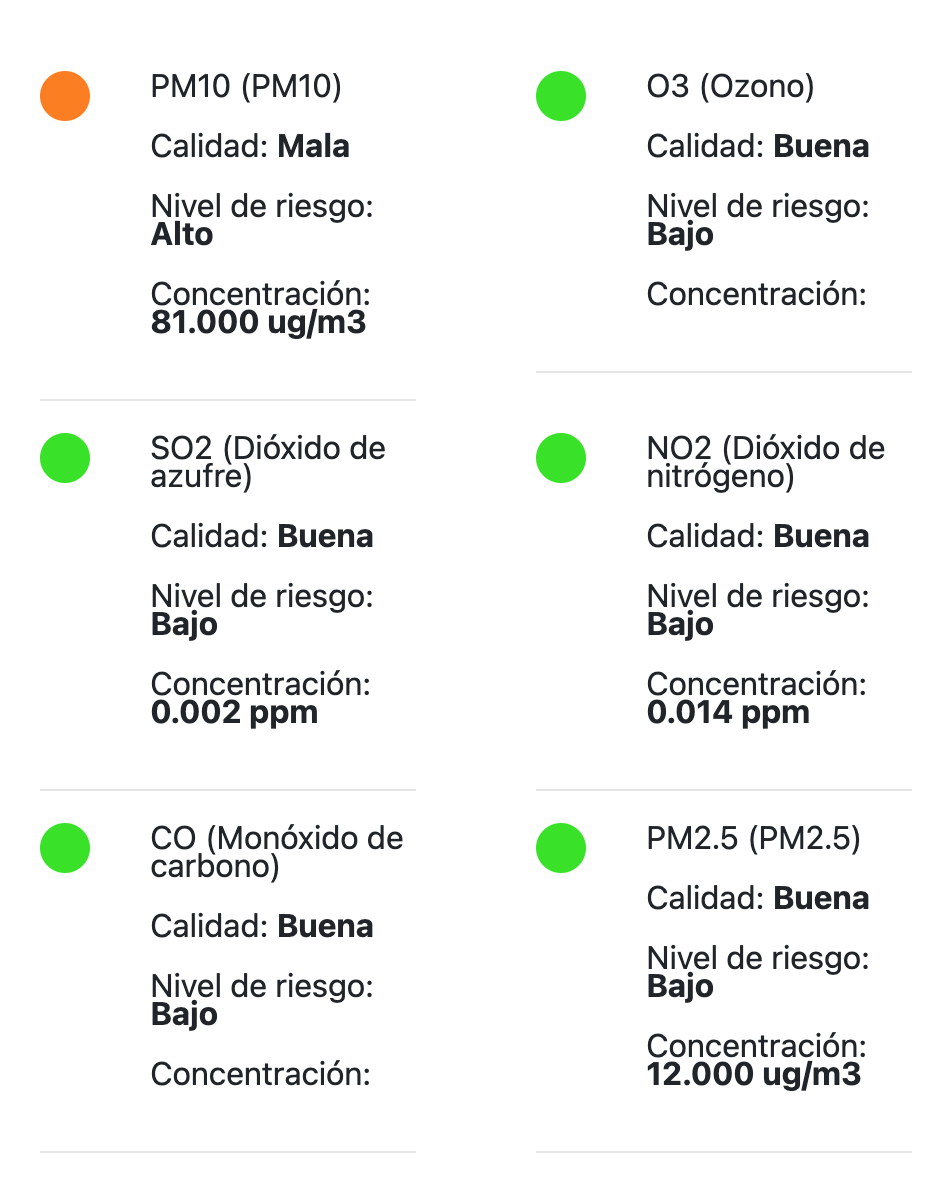The width and height of the screenshot is (944, 1180).
Task: Click the CO (Monóxido de carbono) title
Action: (x=277, y=852)
